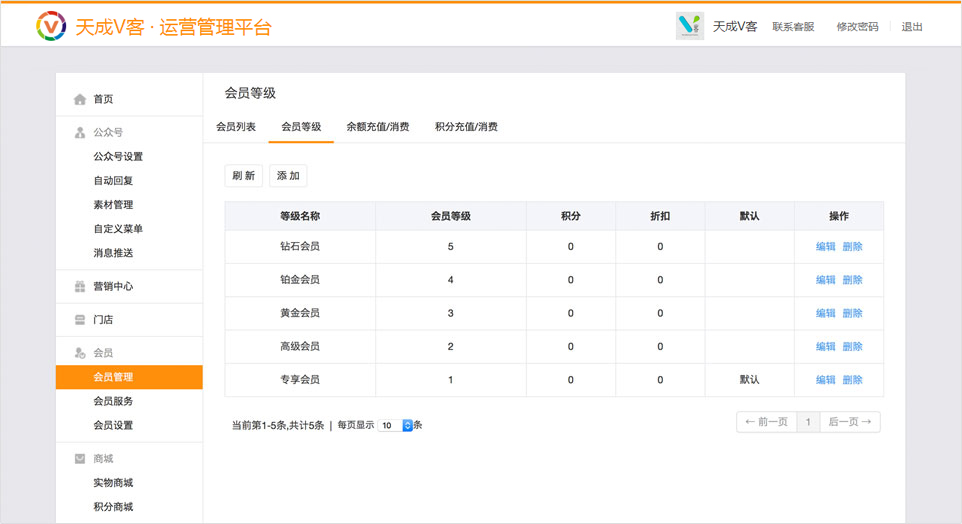962x524 pixels.
Task: Switch to the 会员列表 tab
Action: 236,127
